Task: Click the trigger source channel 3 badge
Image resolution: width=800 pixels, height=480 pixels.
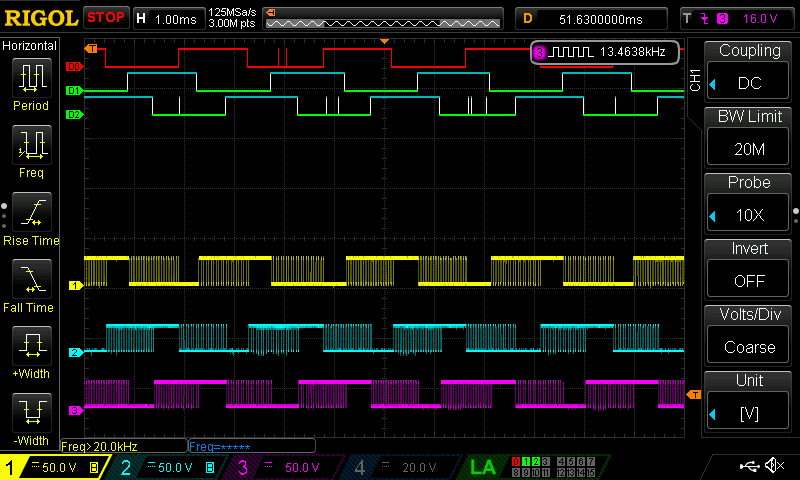Action: click(722, 19)
